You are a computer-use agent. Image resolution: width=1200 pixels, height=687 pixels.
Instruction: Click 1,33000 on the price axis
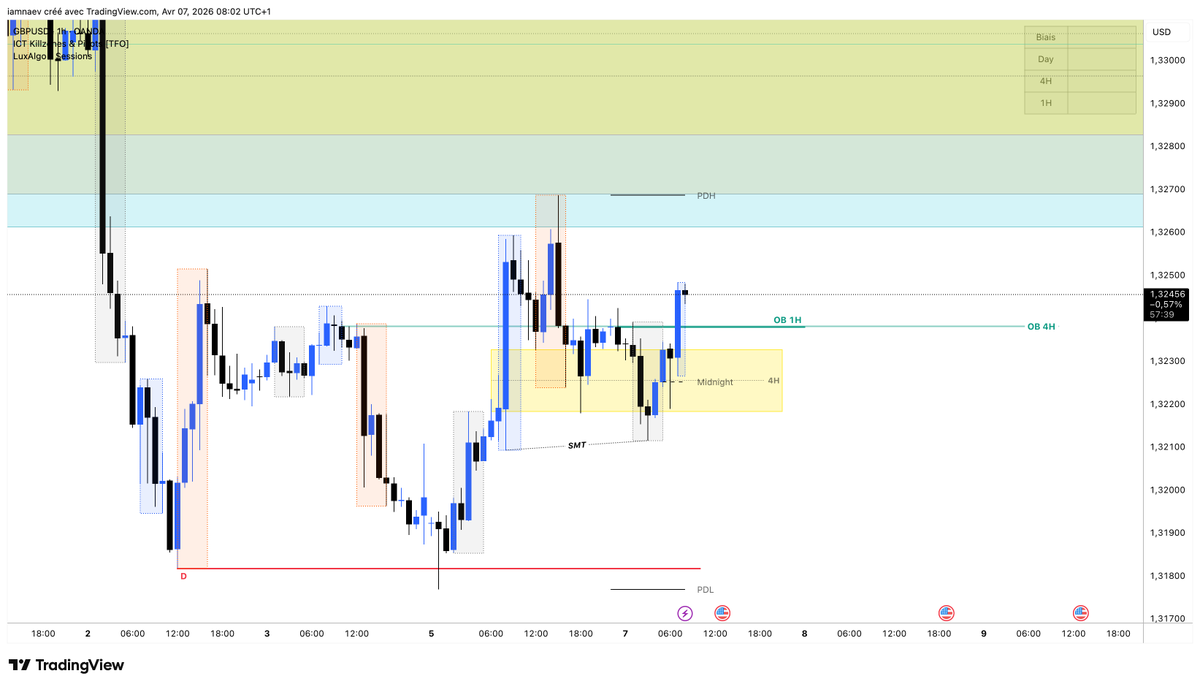click(x=1167, y=60)
